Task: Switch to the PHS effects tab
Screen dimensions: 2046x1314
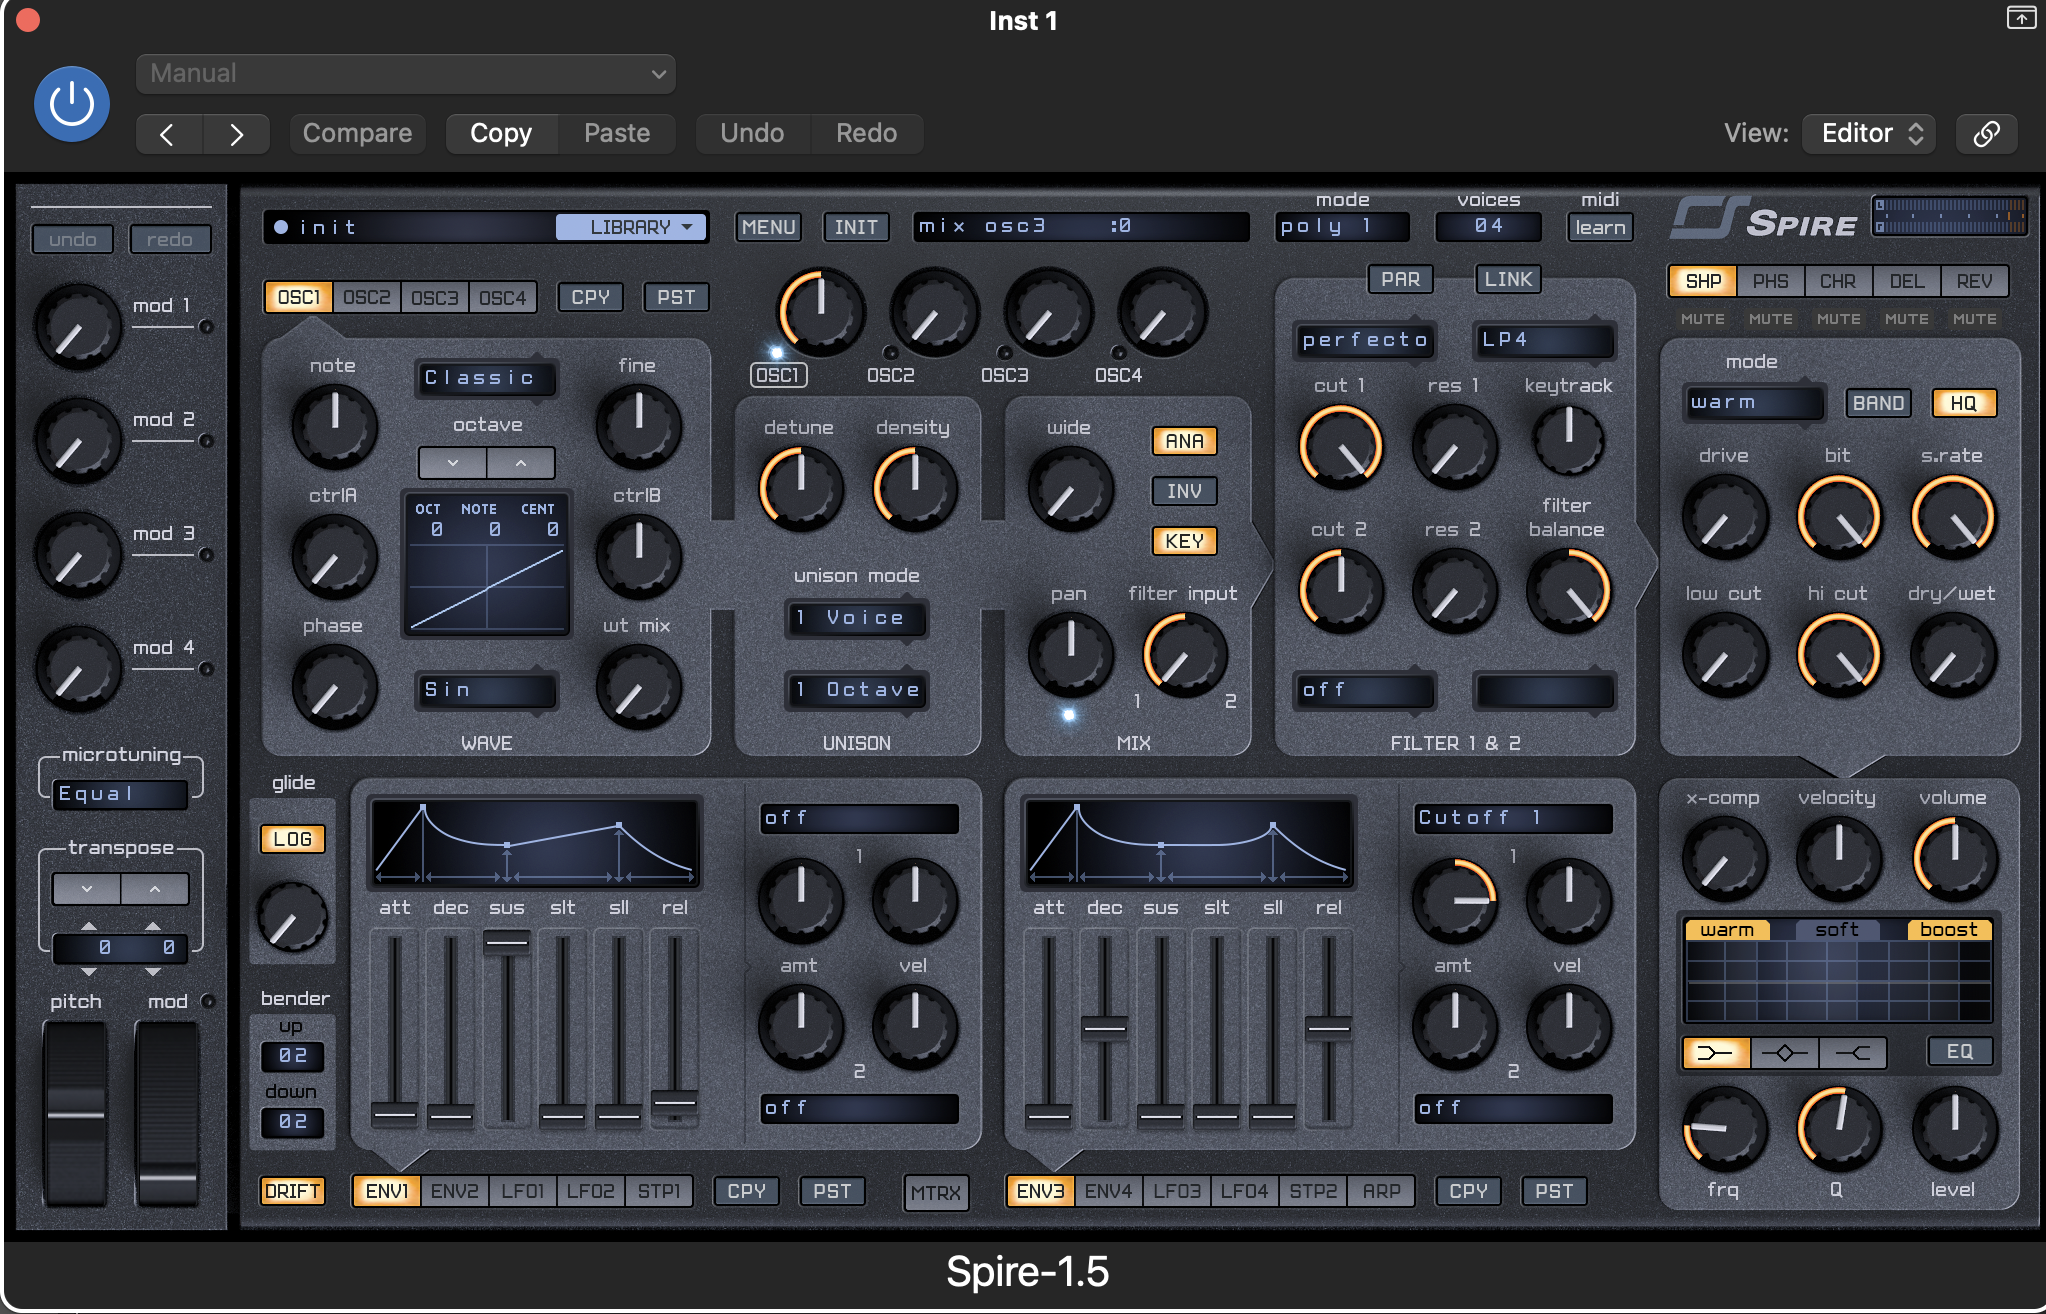Action: (x=1770, y=281)
